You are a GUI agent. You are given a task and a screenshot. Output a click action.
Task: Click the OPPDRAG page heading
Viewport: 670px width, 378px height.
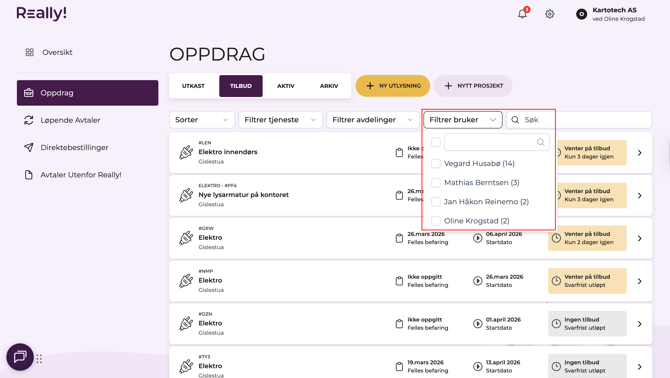pyautogui.click(x=217, y=54)
